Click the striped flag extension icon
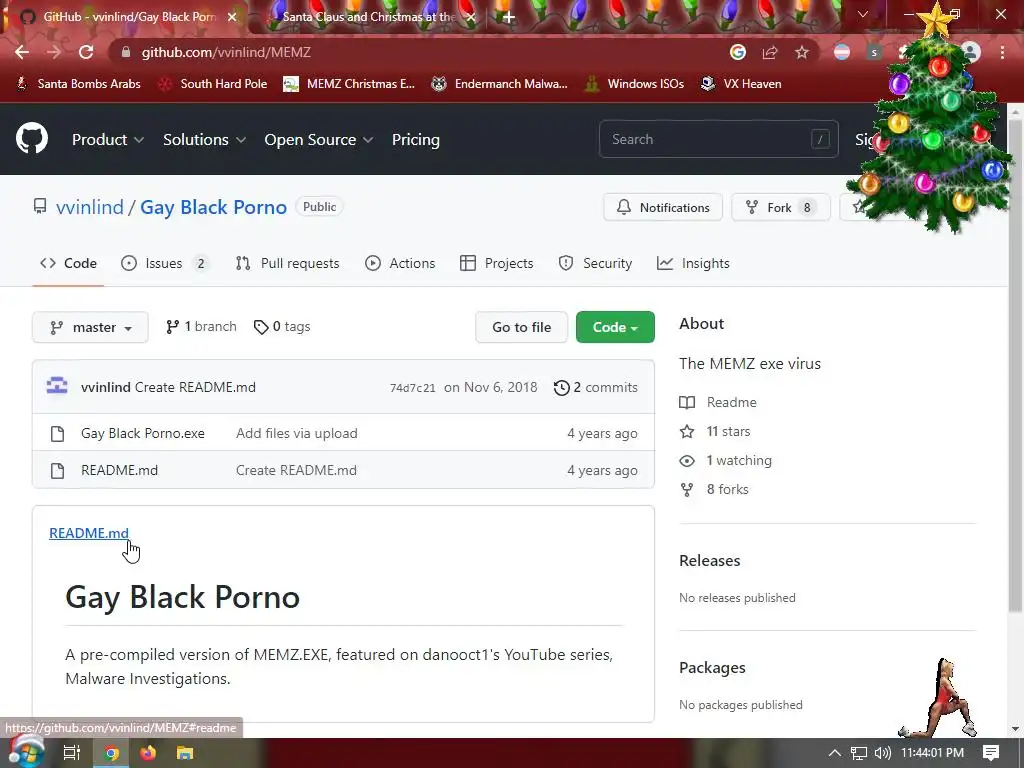The height and width of the screenshot is (768, 1024). point(842,52)
